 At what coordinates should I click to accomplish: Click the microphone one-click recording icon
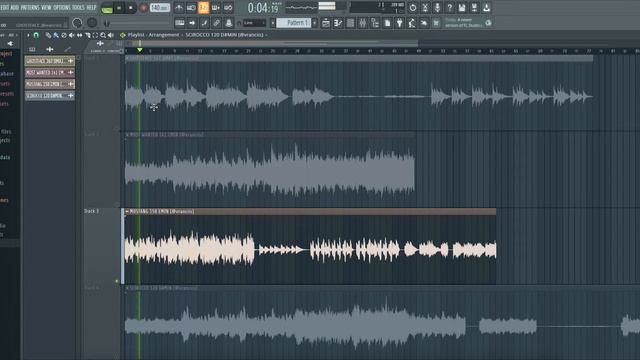(437, 7)
